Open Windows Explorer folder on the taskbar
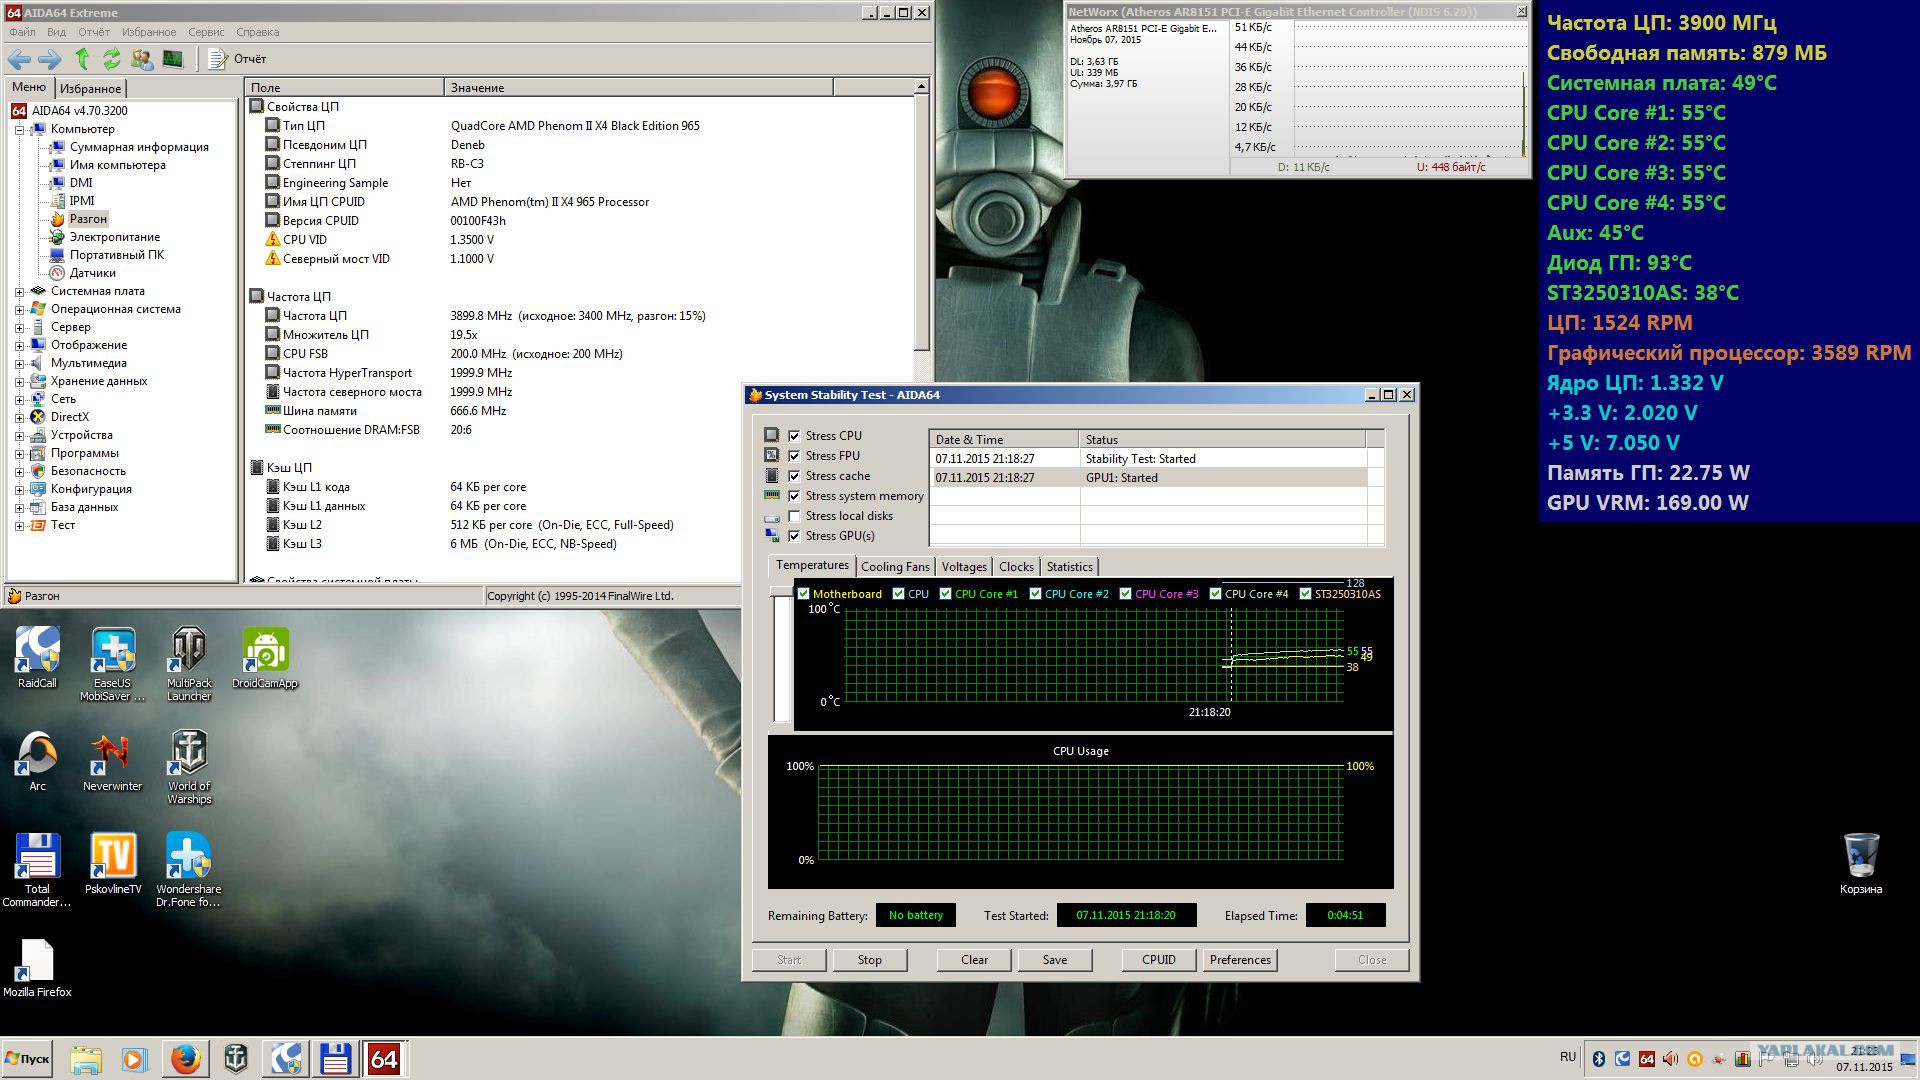1920x1080 pixels. click(x=86, y=1059)
